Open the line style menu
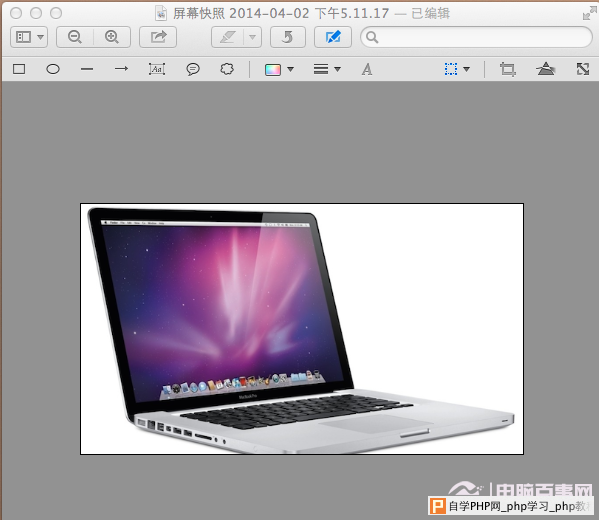The image size is (599, 520). click(x=321, y=69)
